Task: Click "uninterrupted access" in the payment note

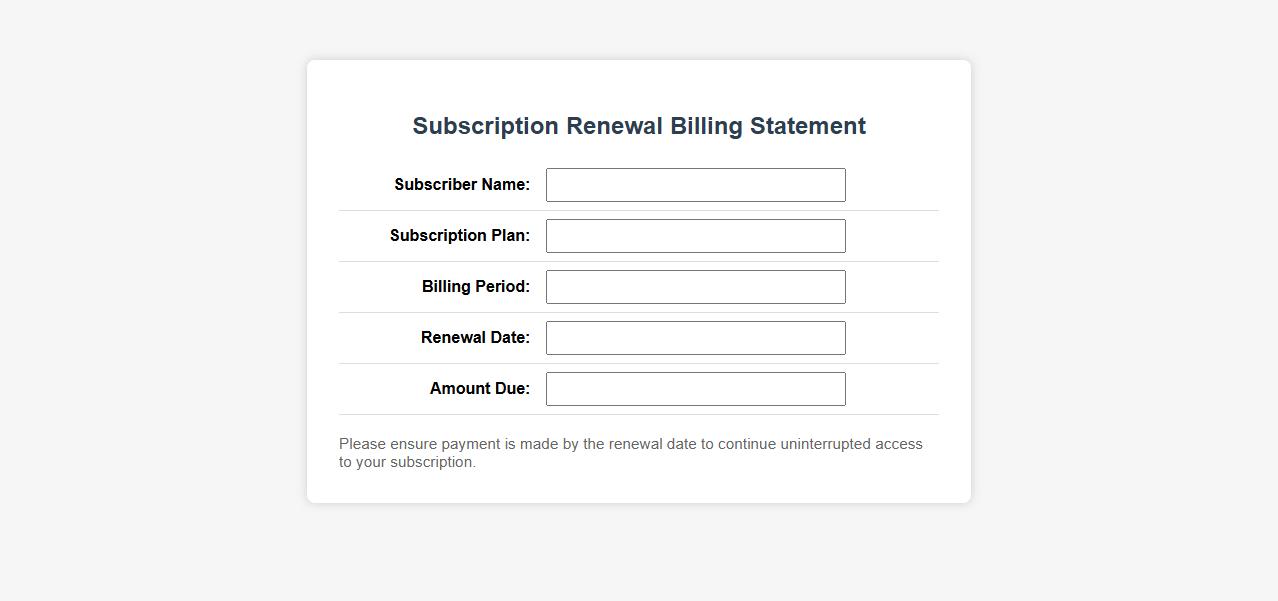Action: [851, 444]
